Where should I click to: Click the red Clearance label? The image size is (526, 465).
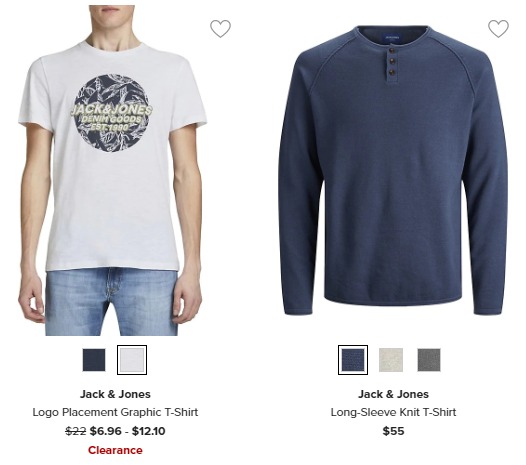tap(115, 450)
